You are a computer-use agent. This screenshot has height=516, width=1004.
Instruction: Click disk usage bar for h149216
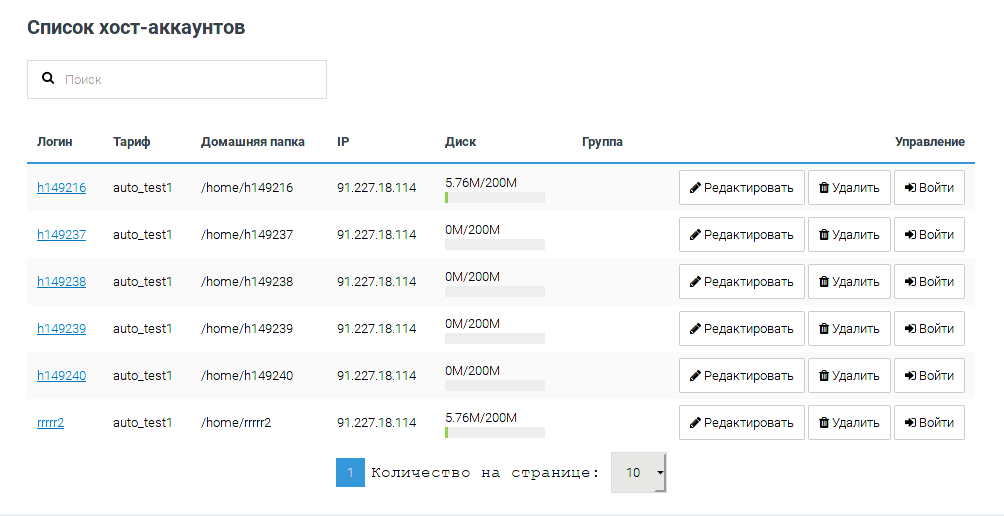point(494,198)
